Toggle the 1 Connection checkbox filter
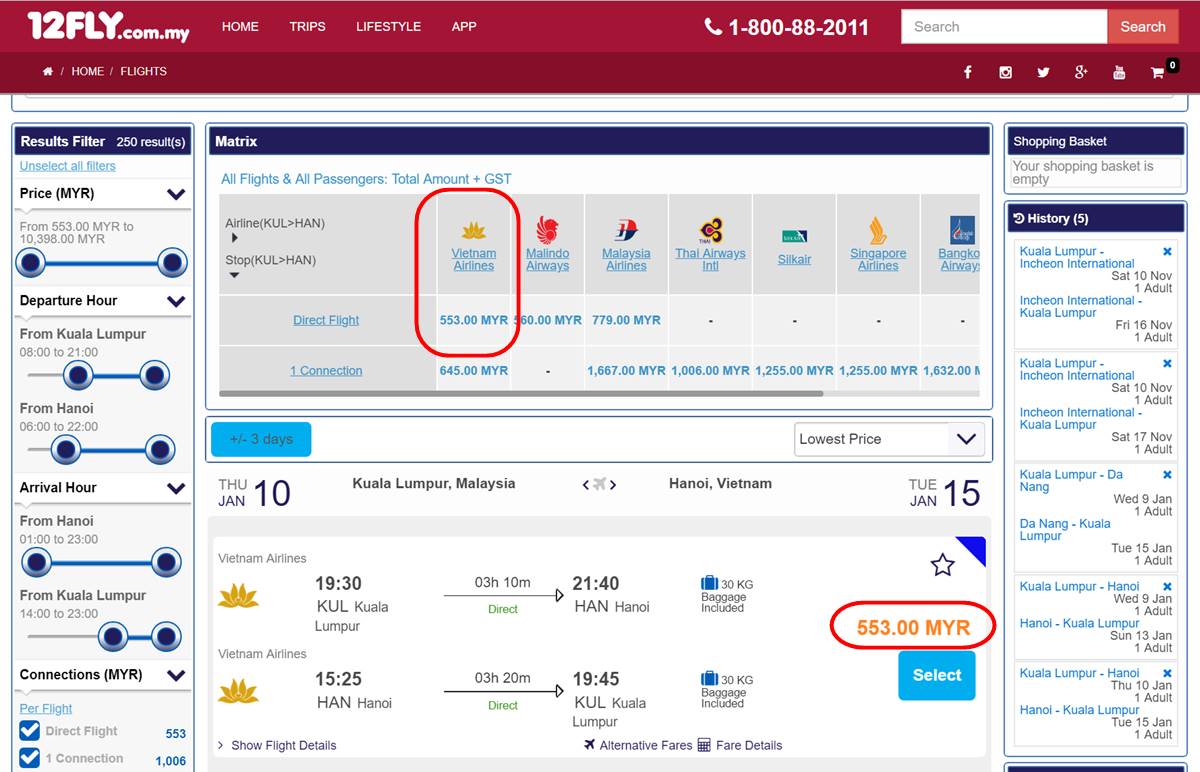The width and height of the screenshot is (1200, 772). pyautogui.click(x=30, y=758)
